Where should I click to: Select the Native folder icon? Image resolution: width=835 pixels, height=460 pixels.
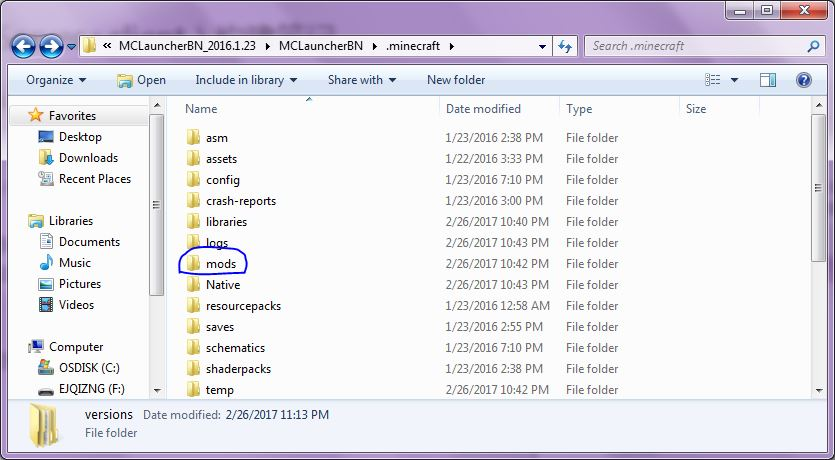[193, 284]
